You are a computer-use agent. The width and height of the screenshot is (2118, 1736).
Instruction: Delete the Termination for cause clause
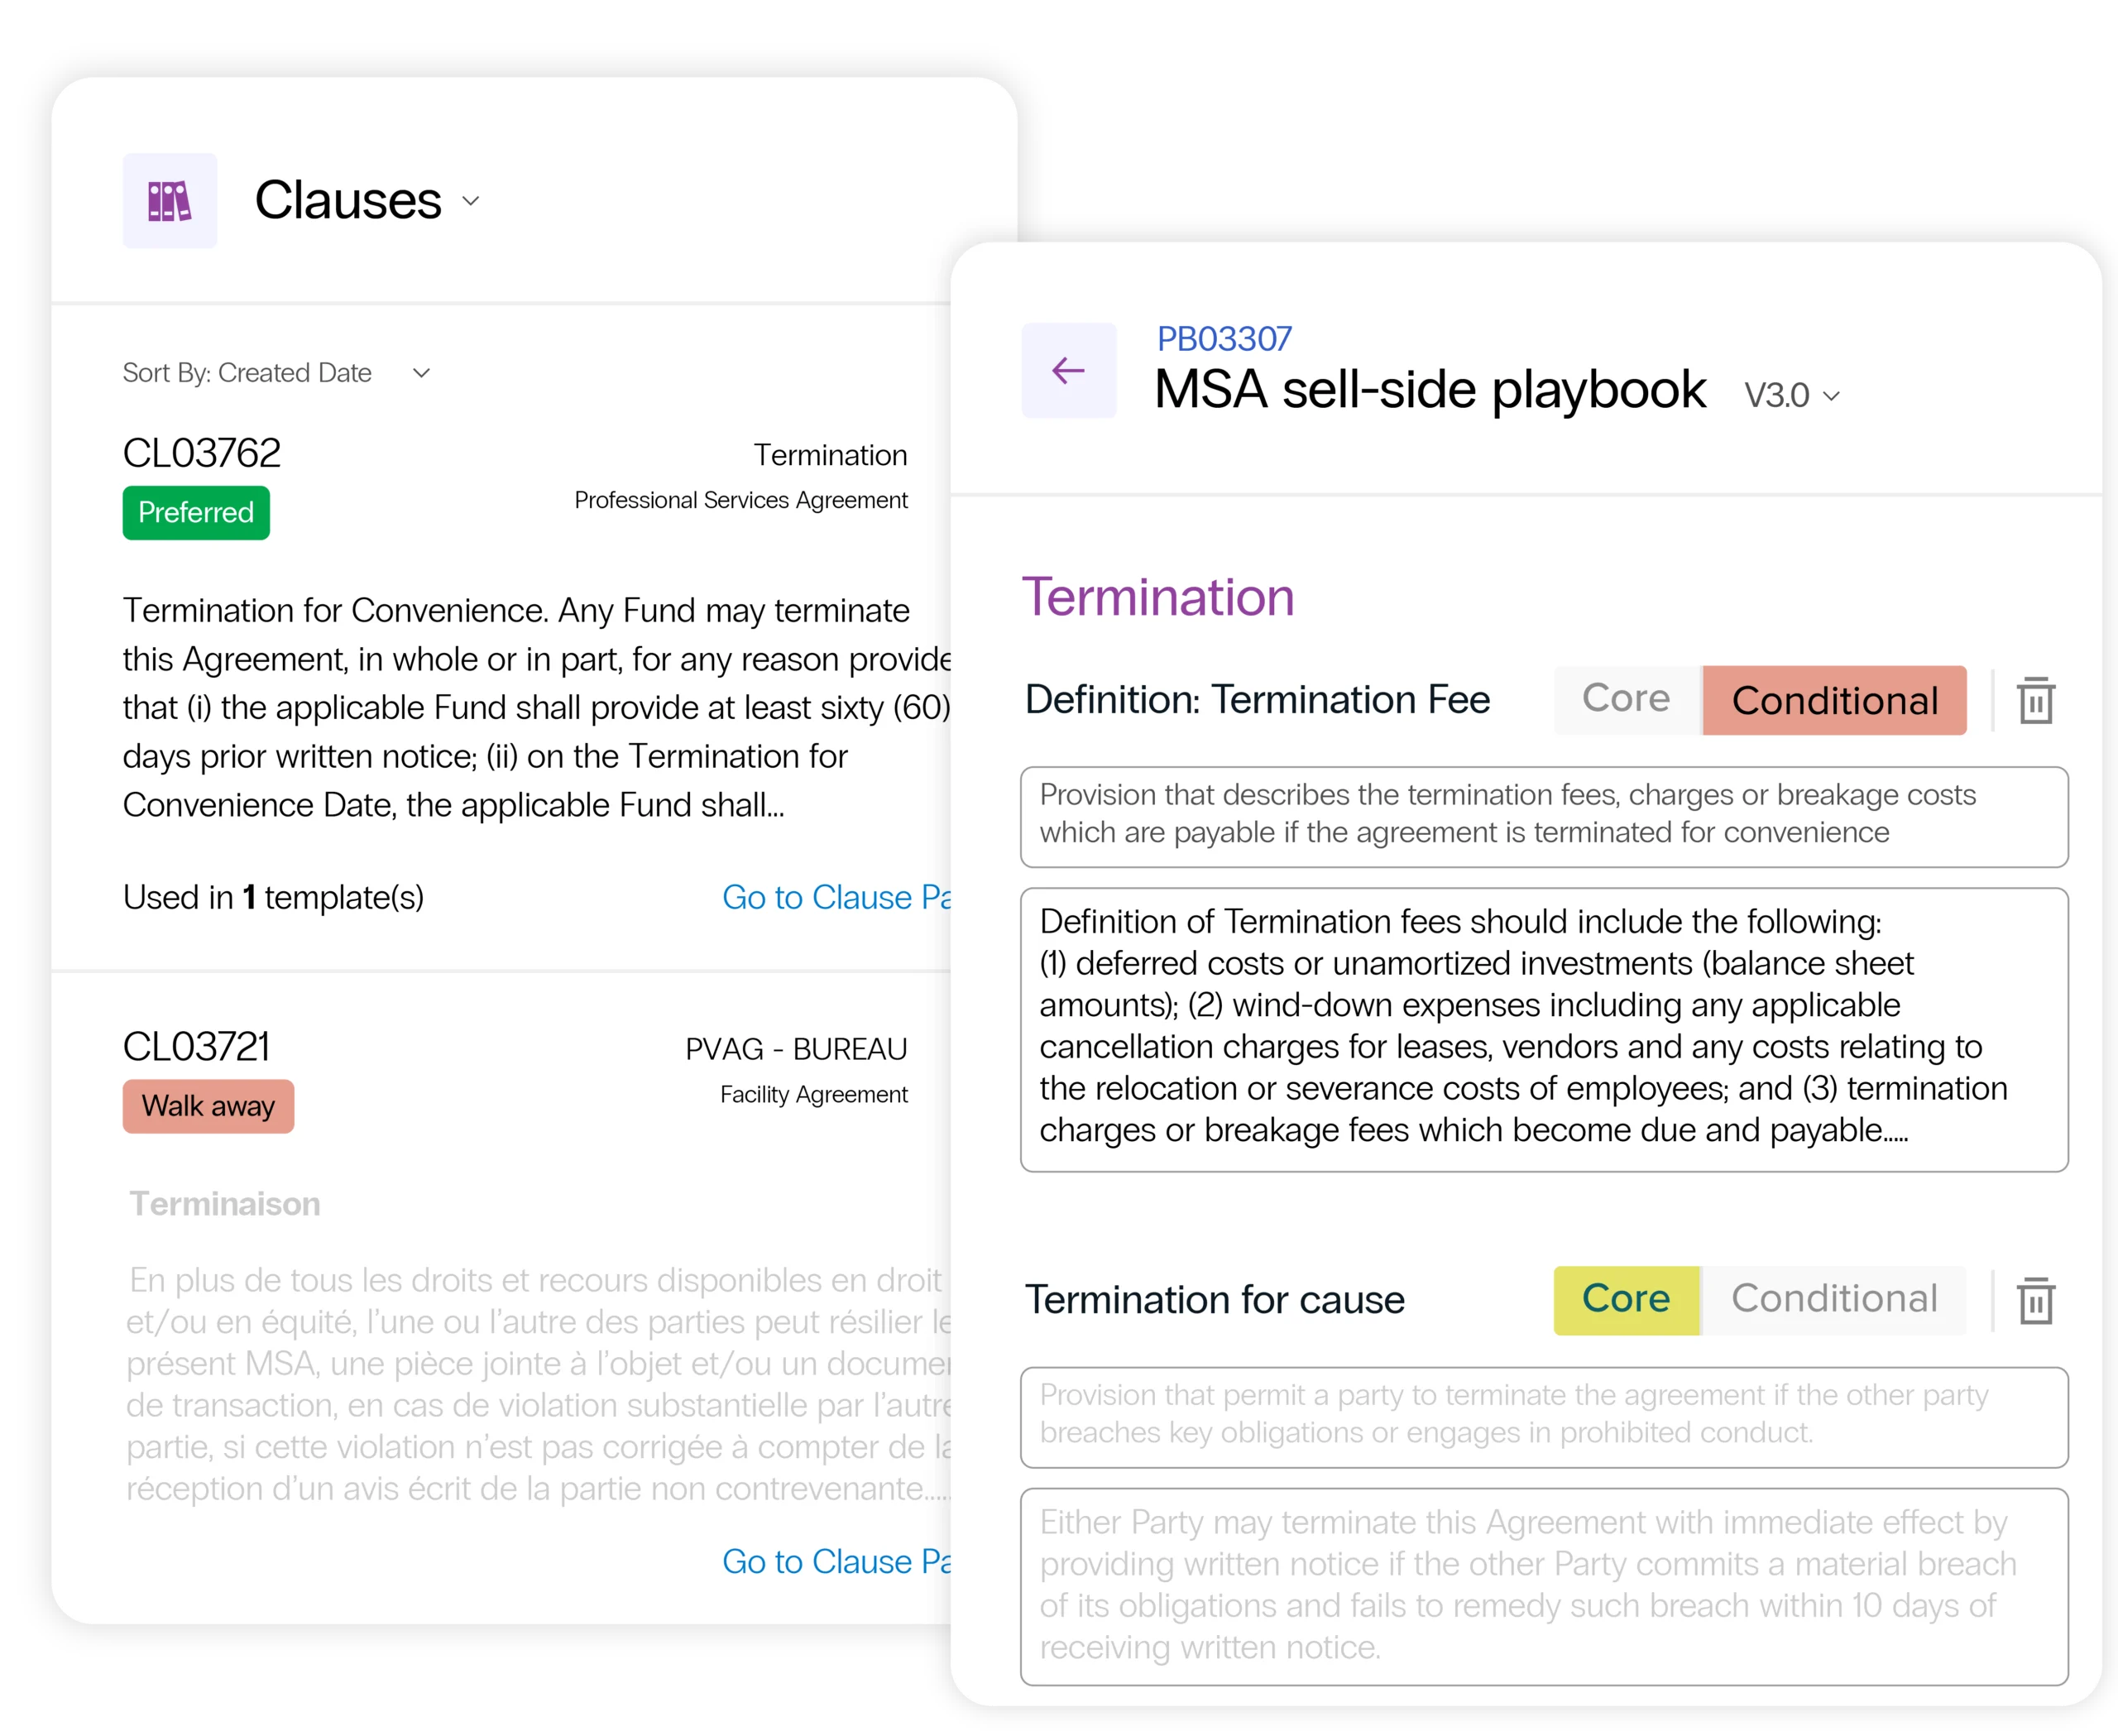click(x=2035, y=1300)
